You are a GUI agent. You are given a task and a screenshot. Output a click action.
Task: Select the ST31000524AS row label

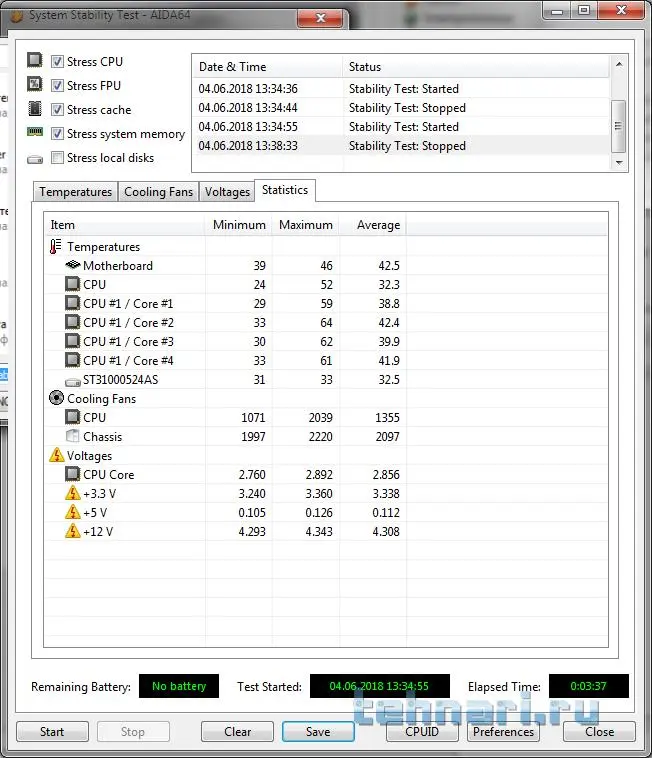120,379
